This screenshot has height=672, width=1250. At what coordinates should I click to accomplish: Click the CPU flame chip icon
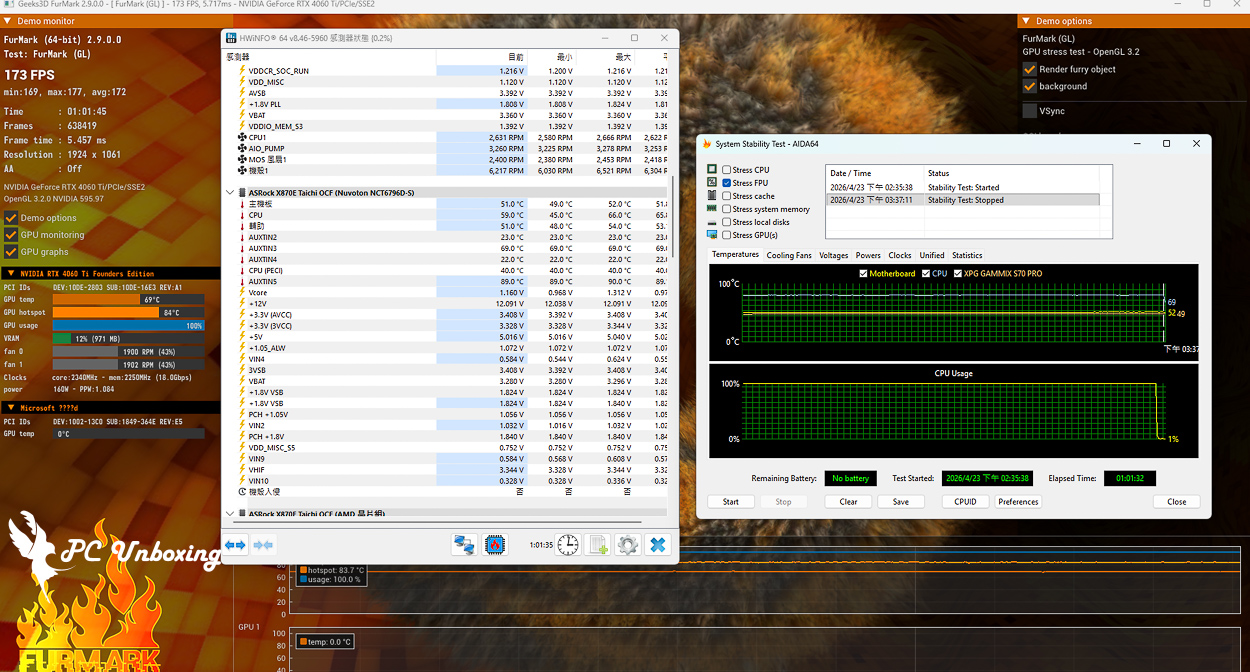[495, 545]
